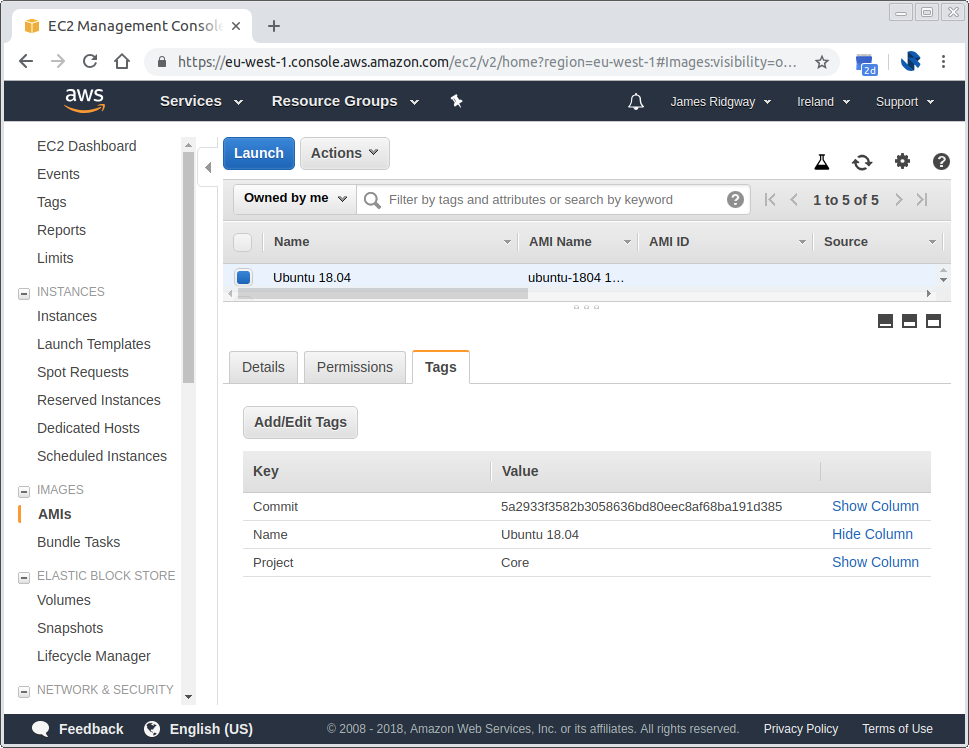Open the Actions dropdown
This screenshot has width=969, height=748.
point(345,153)
